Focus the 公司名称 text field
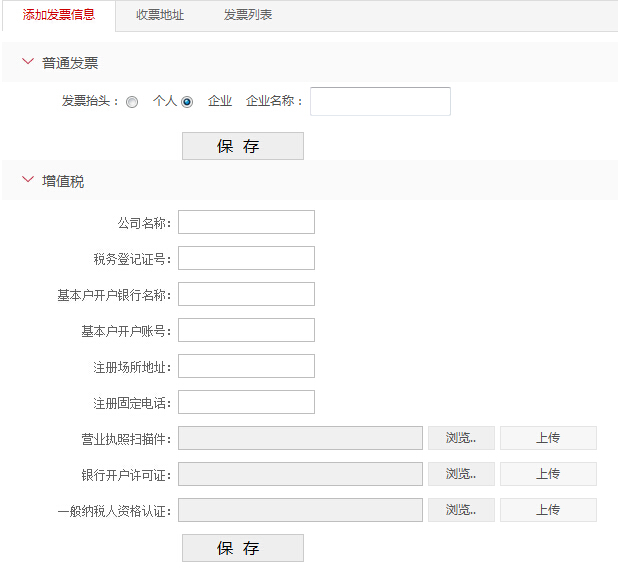 pyautogui.click(x=246, y=222)
